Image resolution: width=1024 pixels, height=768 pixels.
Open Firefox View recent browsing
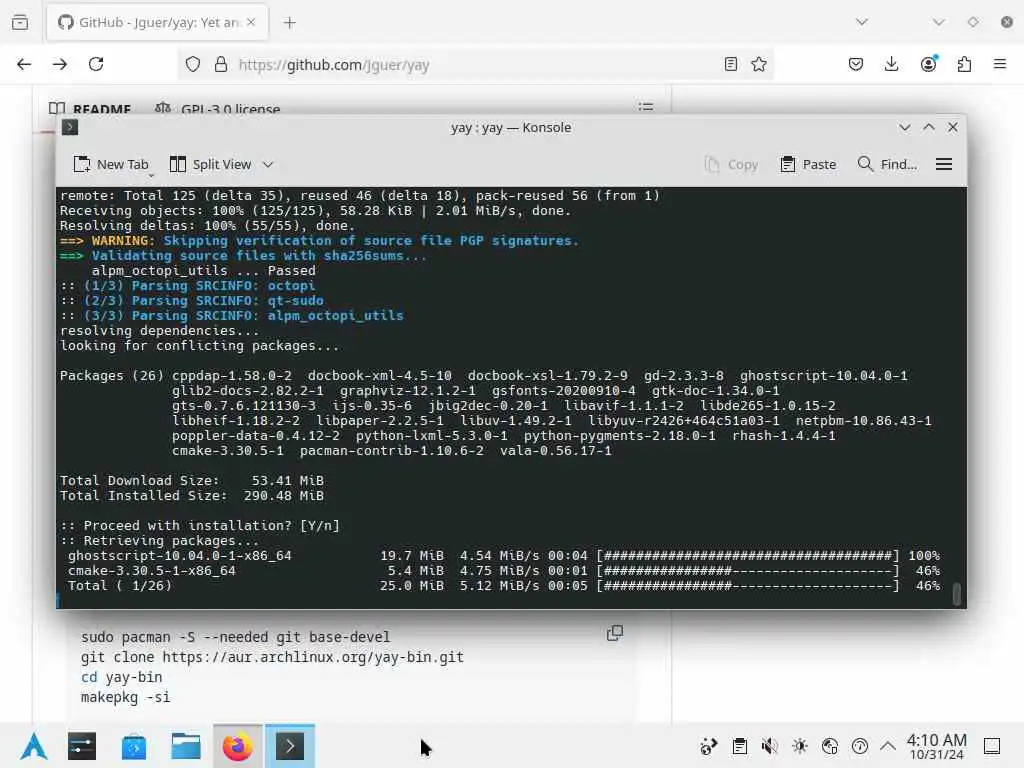tap(20, 22)
